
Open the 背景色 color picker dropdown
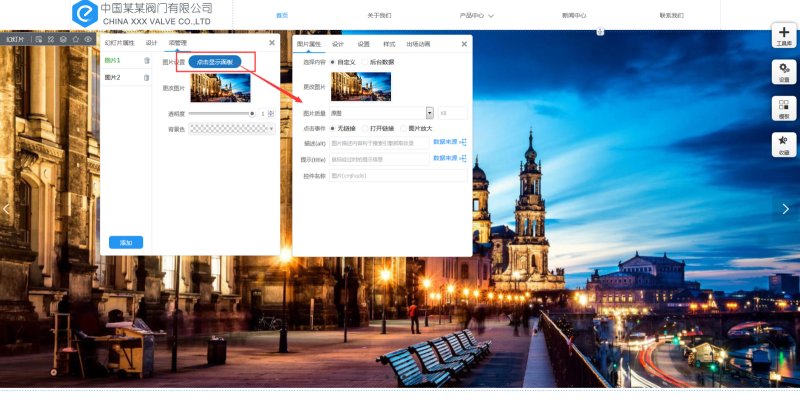(x=271, y=128)
